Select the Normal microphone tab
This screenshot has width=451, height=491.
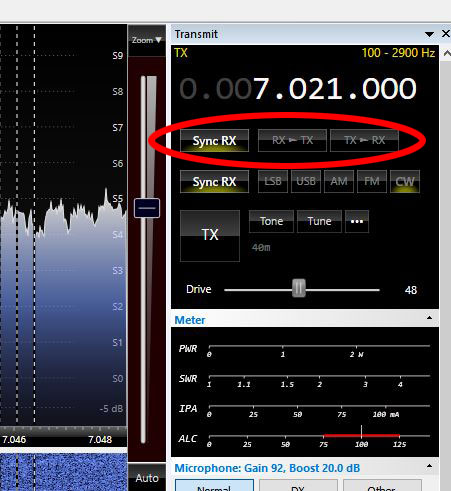point(214,486)
